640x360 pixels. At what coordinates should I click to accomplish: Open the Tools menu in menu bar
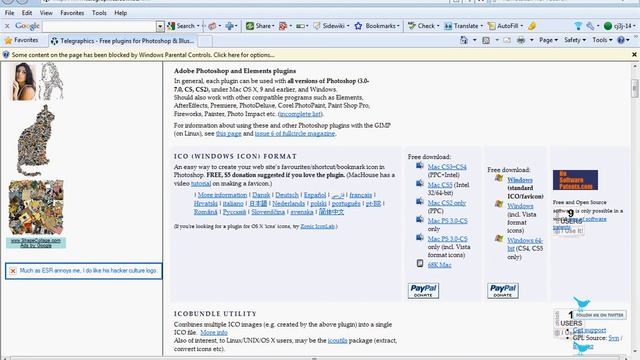pyautogui.click(x=99, y=13)
